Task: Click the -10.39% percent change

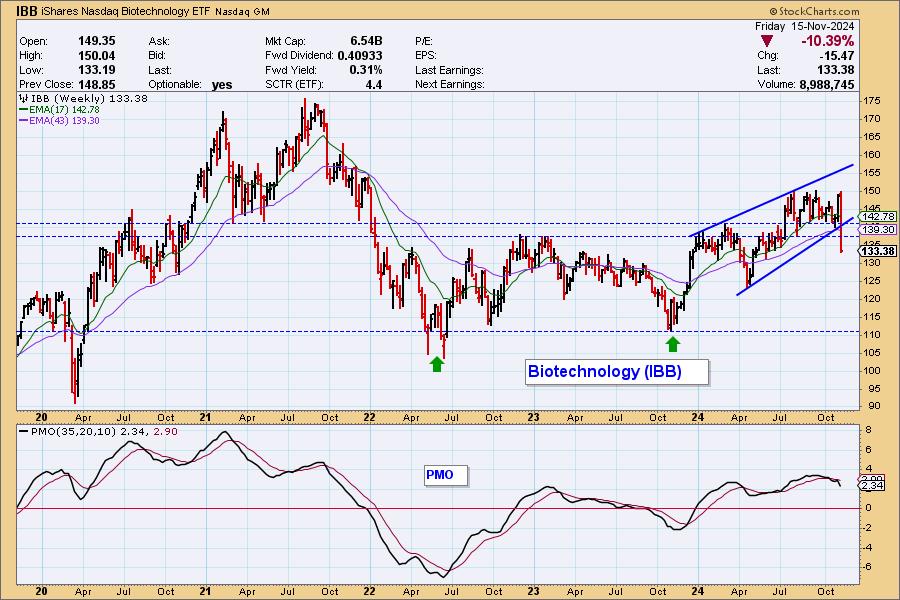Action: [827, 41]
